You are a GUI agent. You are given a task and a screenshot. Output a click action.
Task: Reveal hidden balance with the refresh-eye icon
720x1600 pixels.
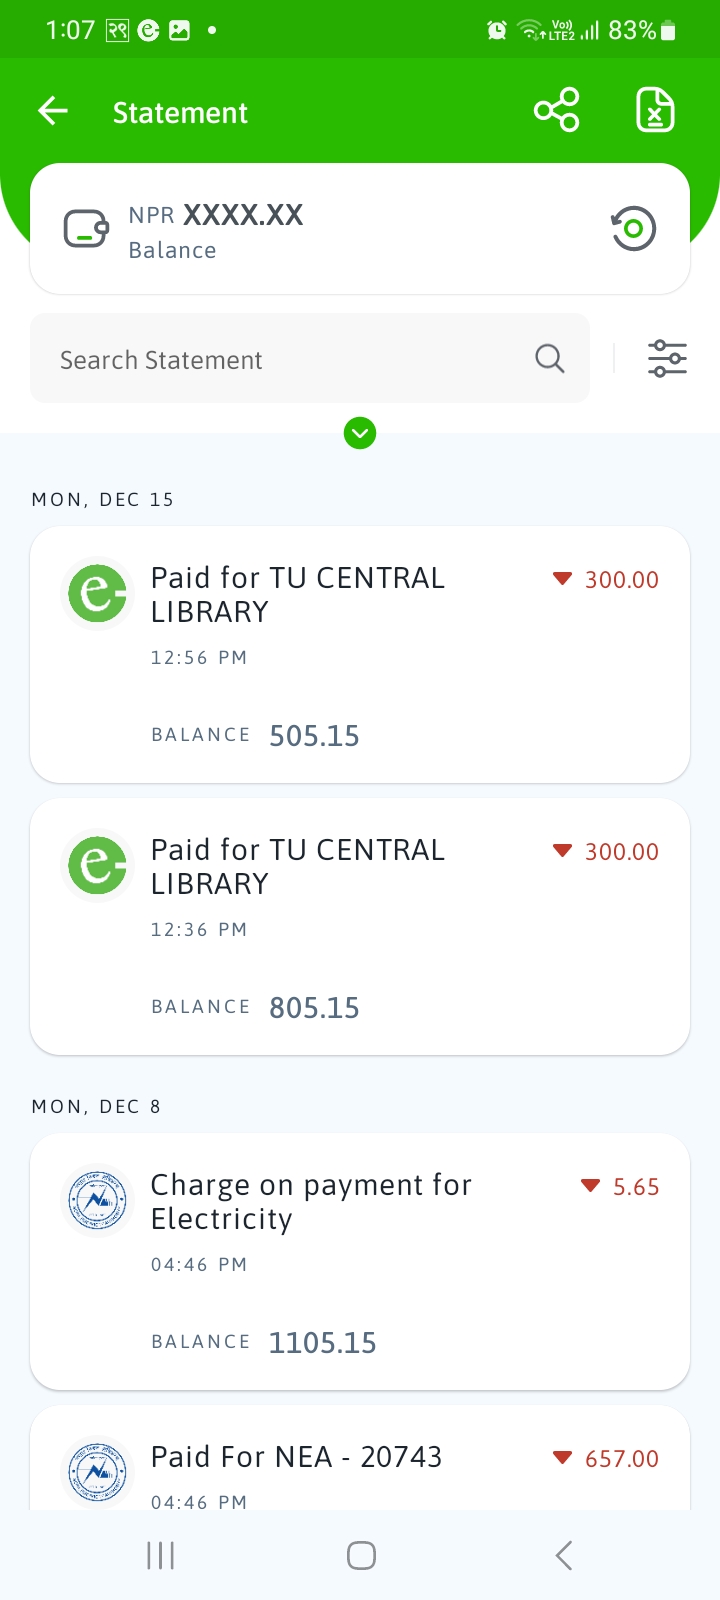pos(633,229)
